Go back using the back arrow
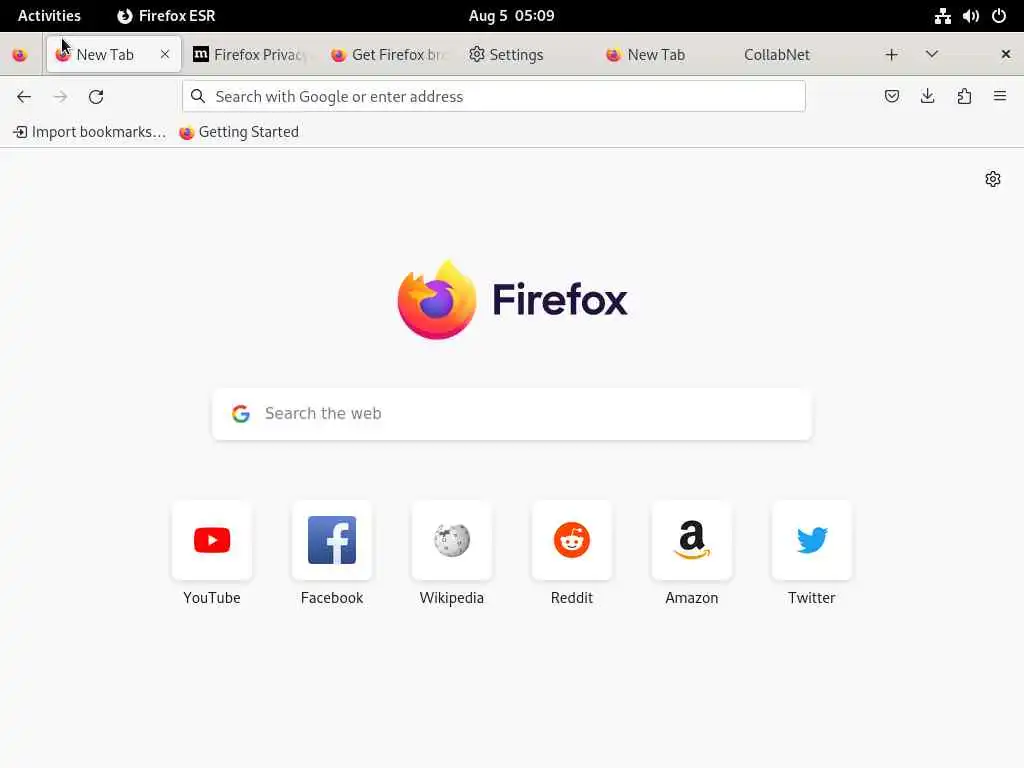This screenshot has width=1024, height=768. point(24,97)
